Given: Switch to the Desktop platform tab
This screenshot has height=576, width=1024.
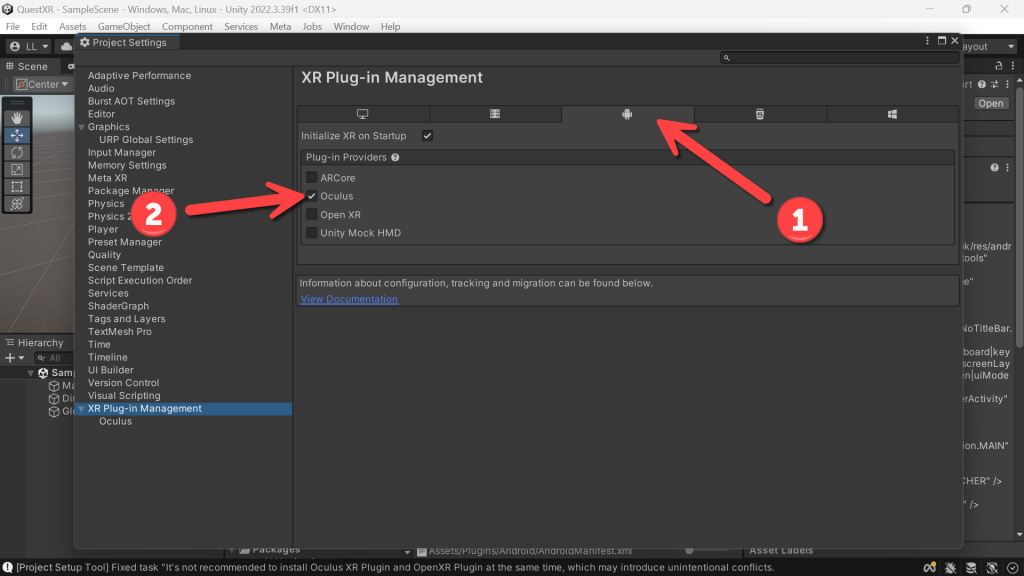Looking at the screenshot, I should click(x=362, y=114).
